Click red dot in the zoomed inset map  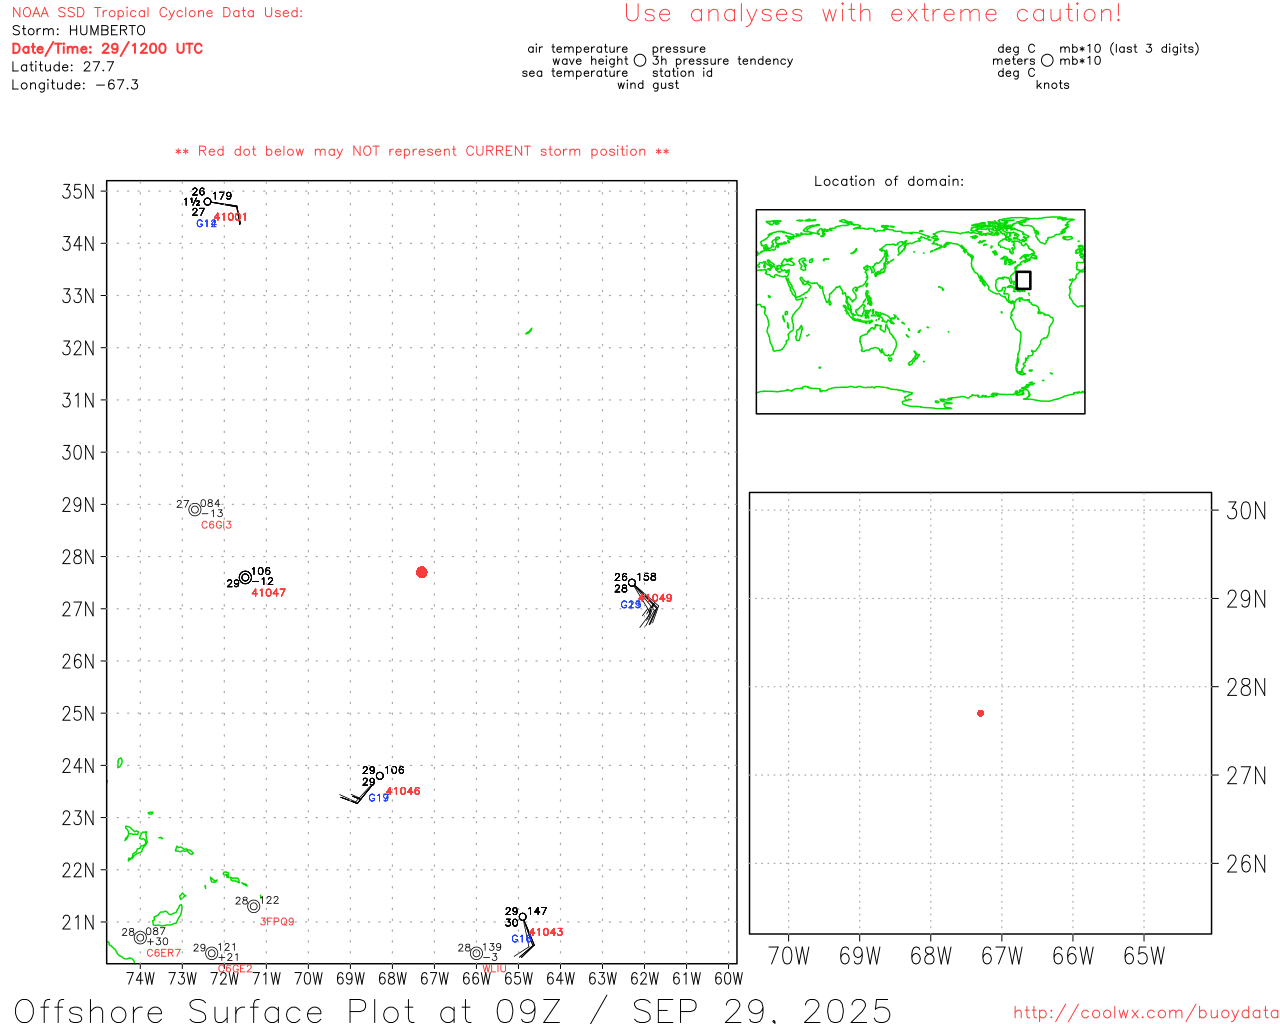pos(980,713)
